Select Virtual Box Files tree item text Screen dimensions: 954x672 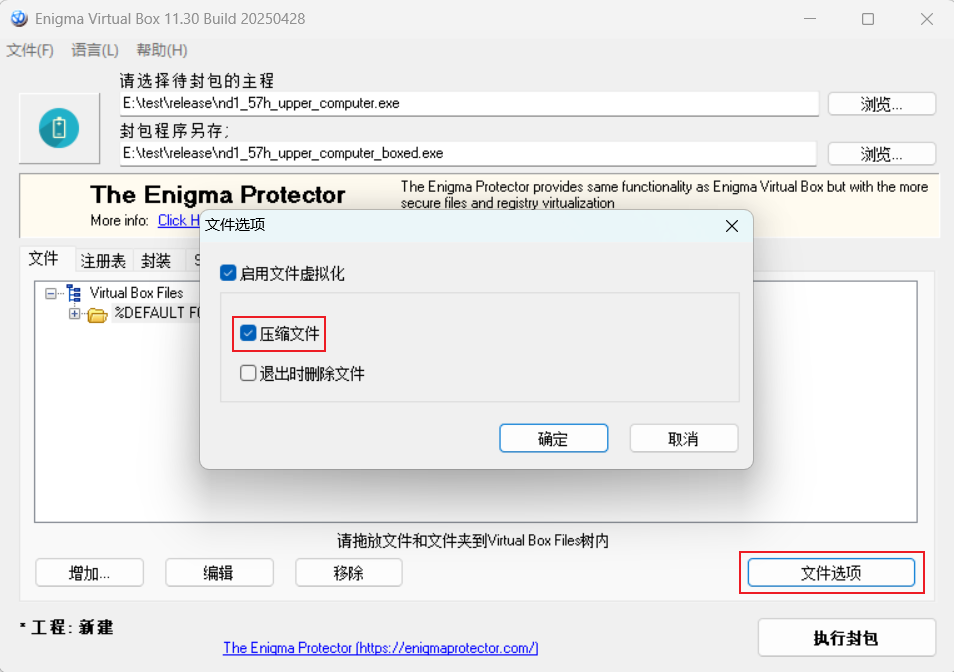pyautogui.click(x=136, y=293)
